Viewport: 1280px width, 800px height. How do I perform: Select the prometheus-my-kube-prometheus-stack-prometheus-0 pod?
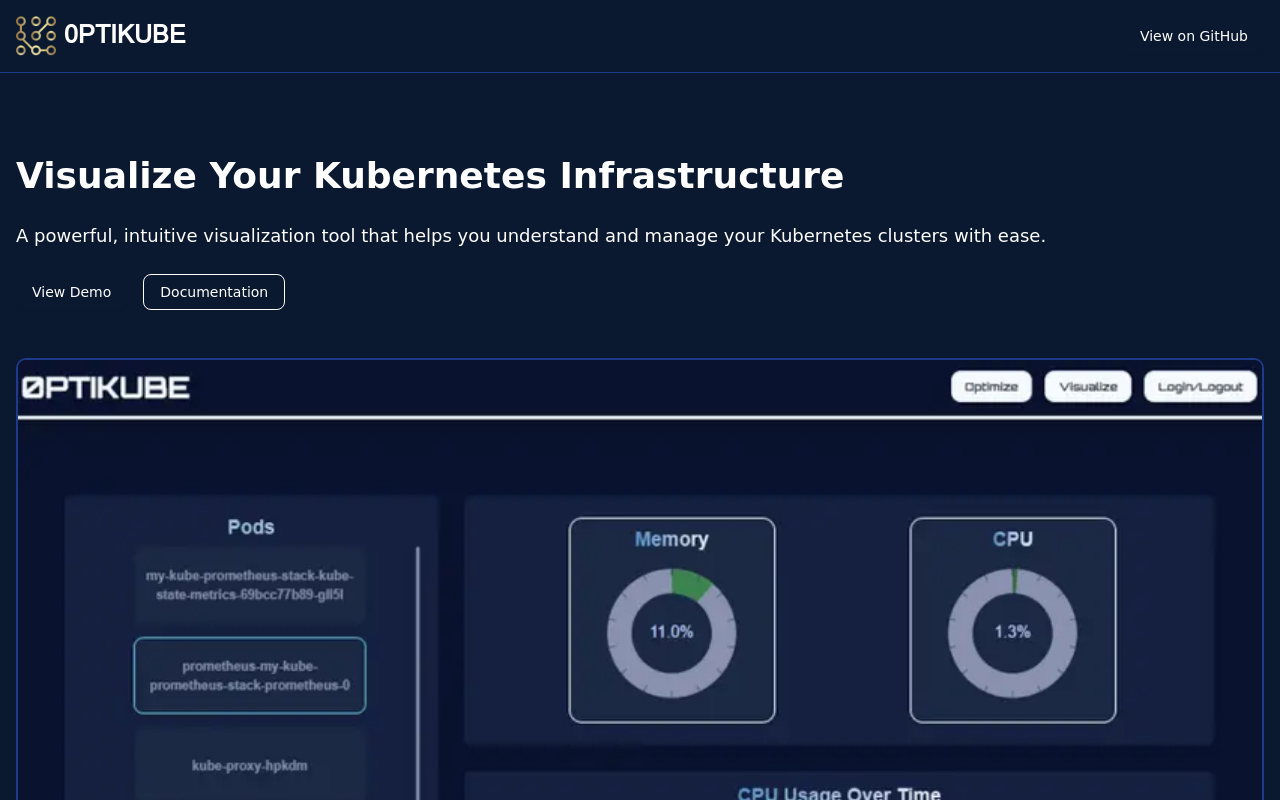[x=250, y=676]
